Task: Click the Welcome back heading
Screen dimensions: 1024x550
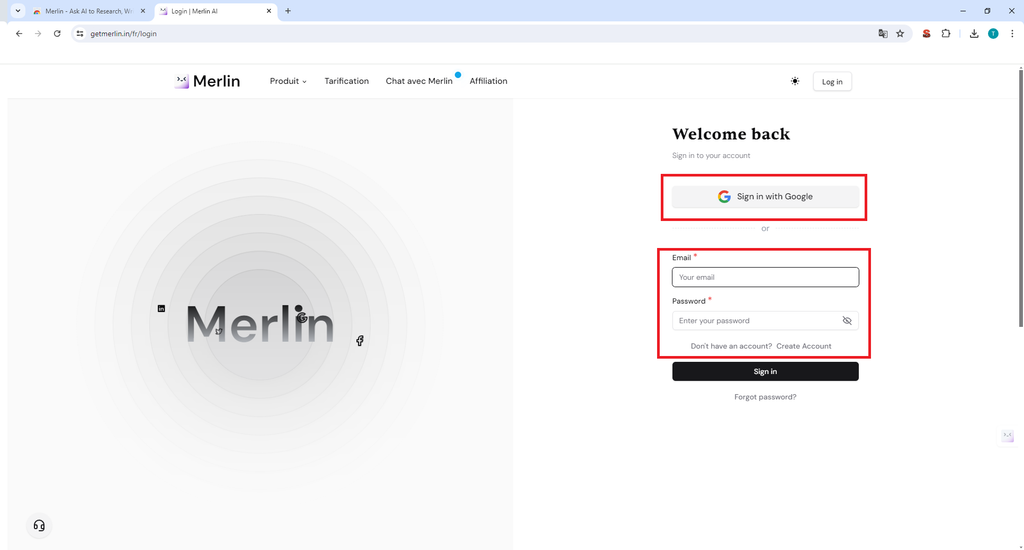Action: coord(731,134)
